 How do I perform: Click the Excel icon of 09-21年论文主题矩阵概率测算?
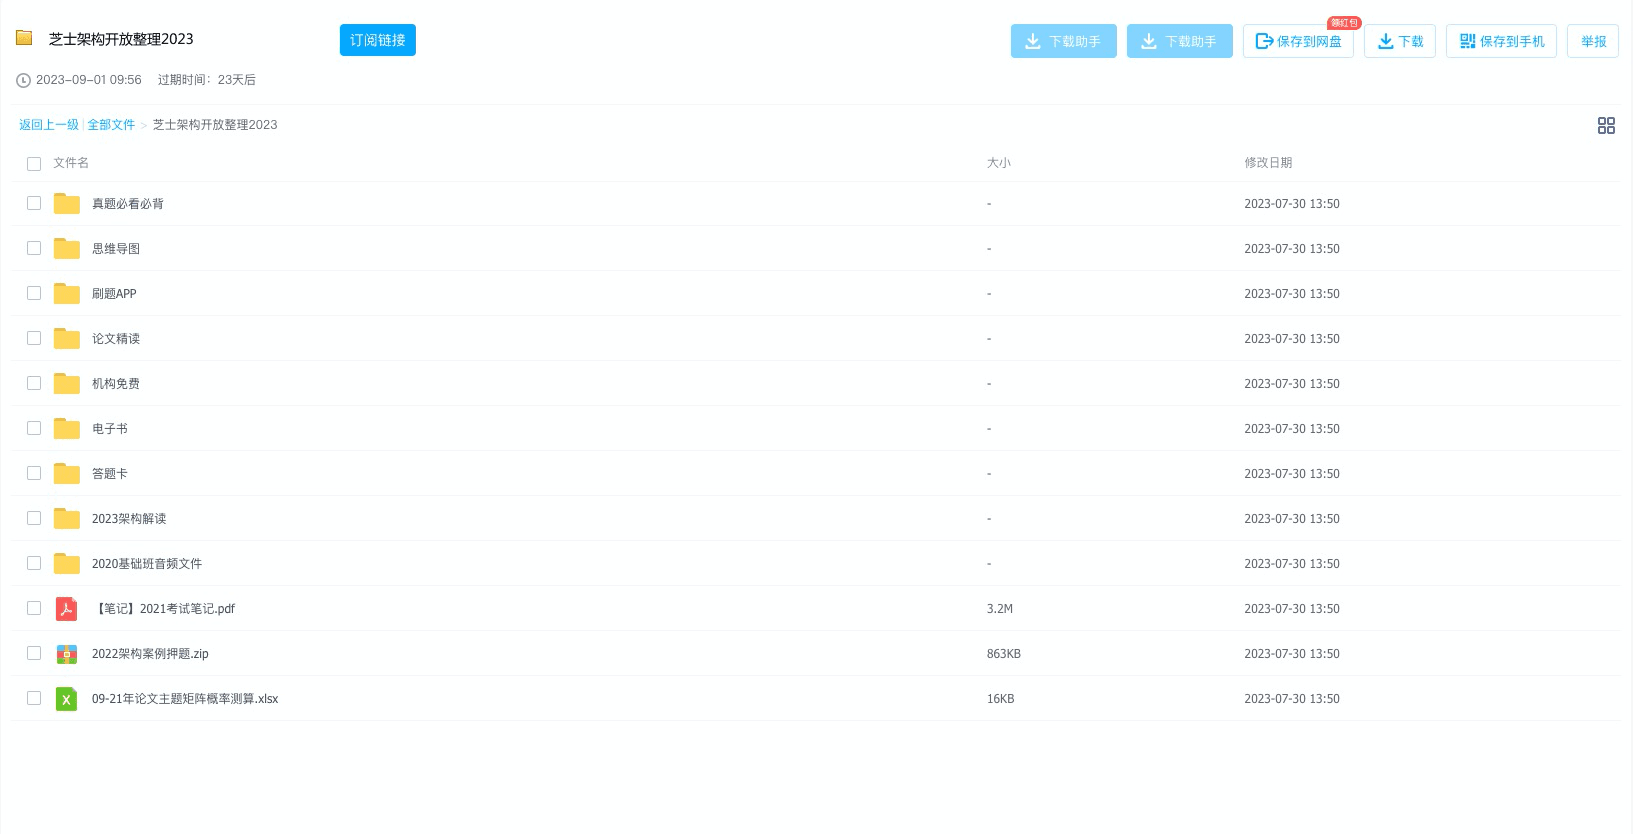(x=67, y=699)
